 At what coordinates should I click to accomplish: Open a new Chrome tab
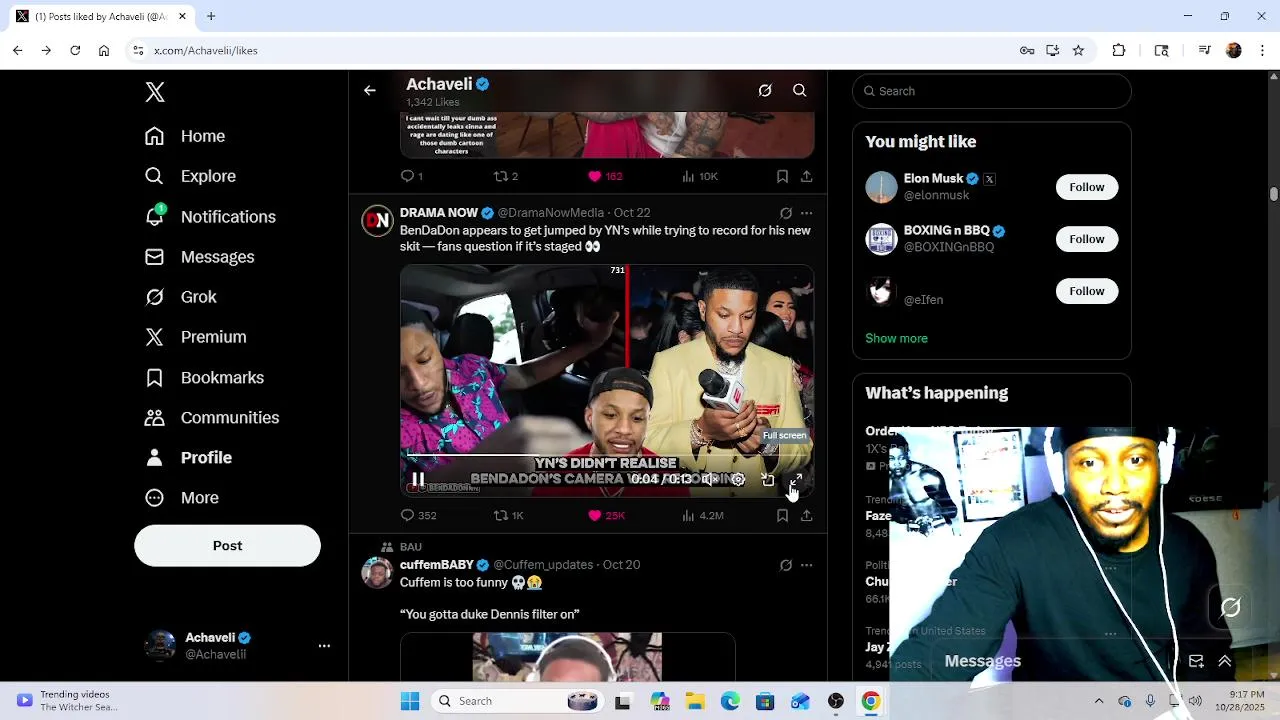pos(211,16)
